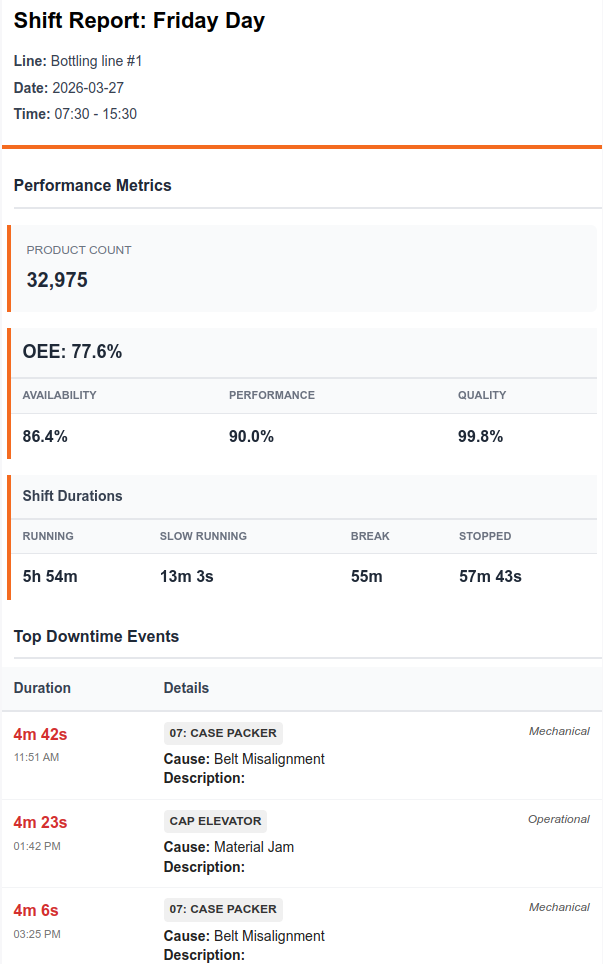The width and height of the screenshot is (603, 964).
Task: Select the 4m 6s downtime duration
Action: coord(36,910)
